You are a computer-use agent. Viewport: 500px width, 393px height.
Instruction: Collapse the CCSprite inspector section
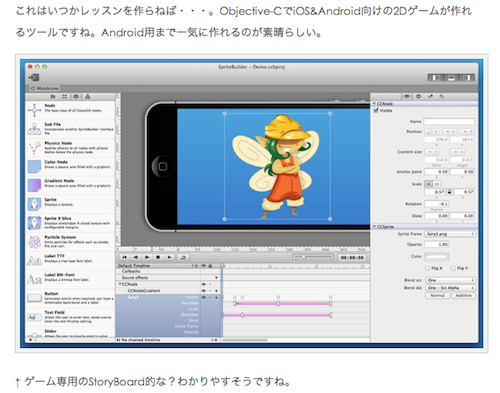point(374,227)
